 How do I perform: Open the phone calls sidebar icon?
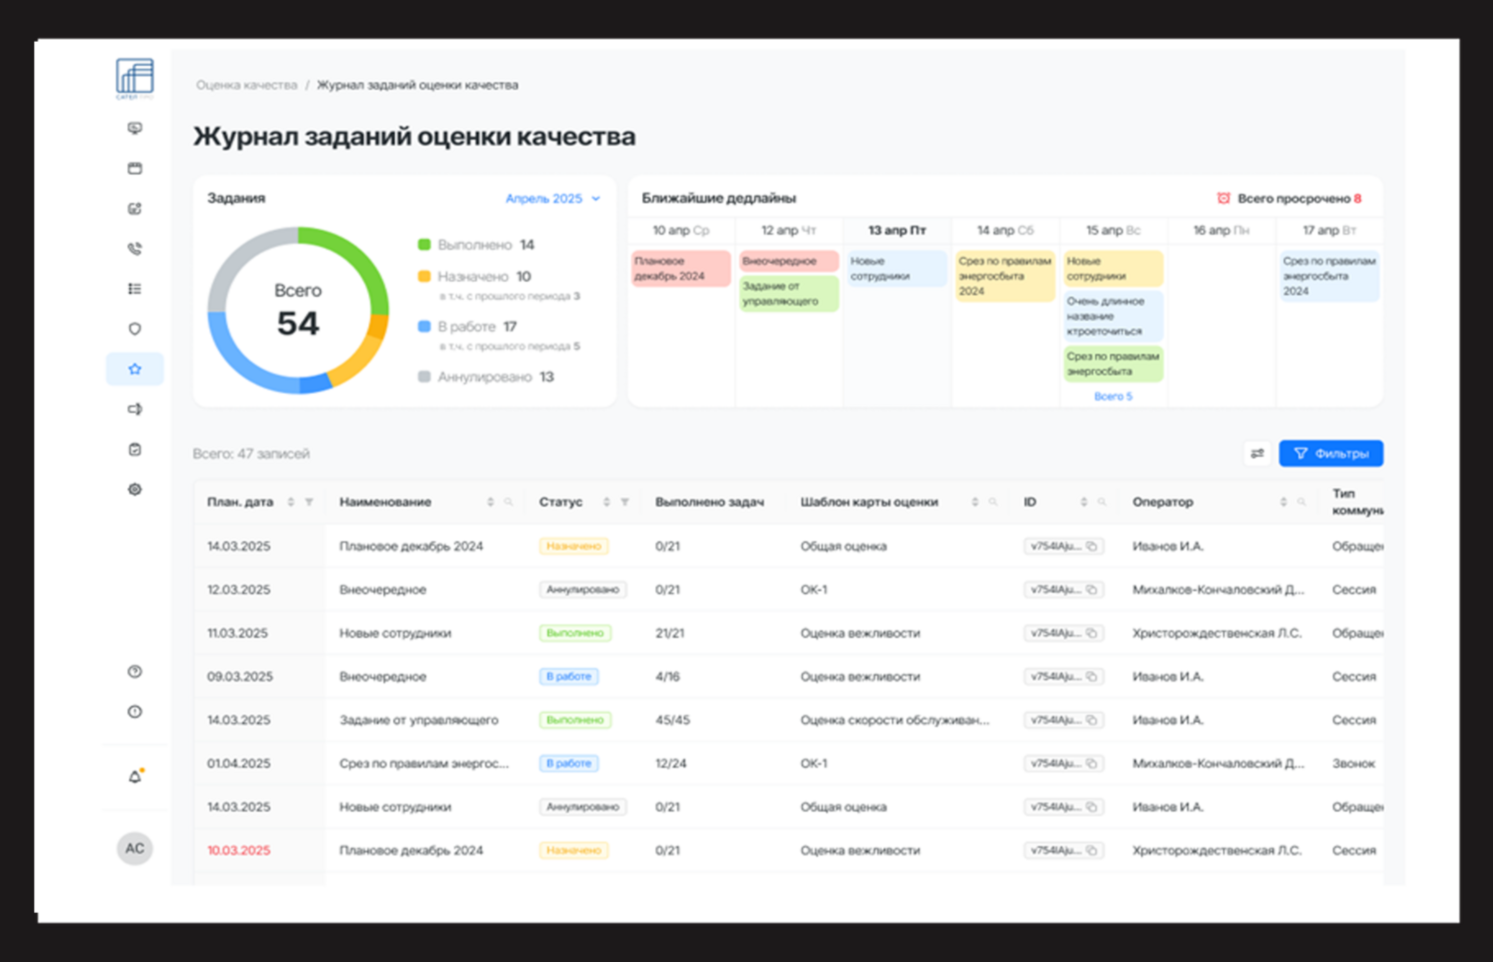pos(135,249)
